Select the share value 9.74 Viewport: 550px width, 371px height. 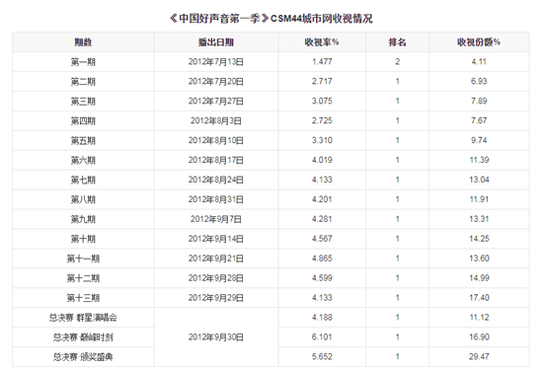[x=479, y=141]
